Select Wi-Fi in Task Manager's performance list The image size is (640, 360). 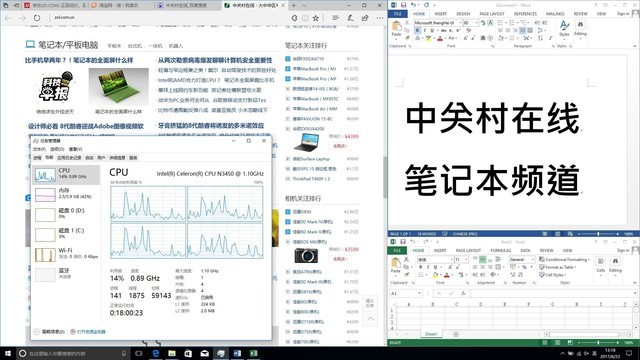coord(66,254)
